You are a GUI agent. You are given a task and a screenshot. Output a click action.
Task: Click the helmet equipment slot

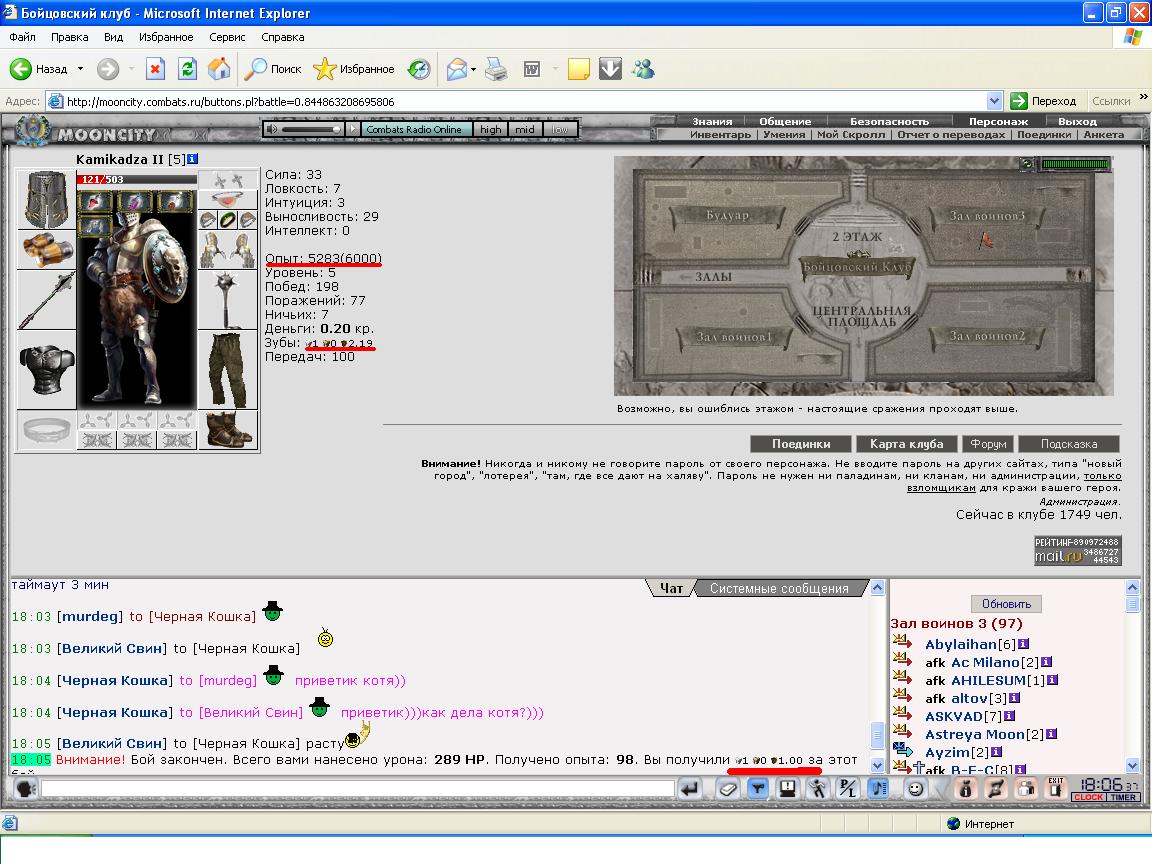tap(46, 199)
